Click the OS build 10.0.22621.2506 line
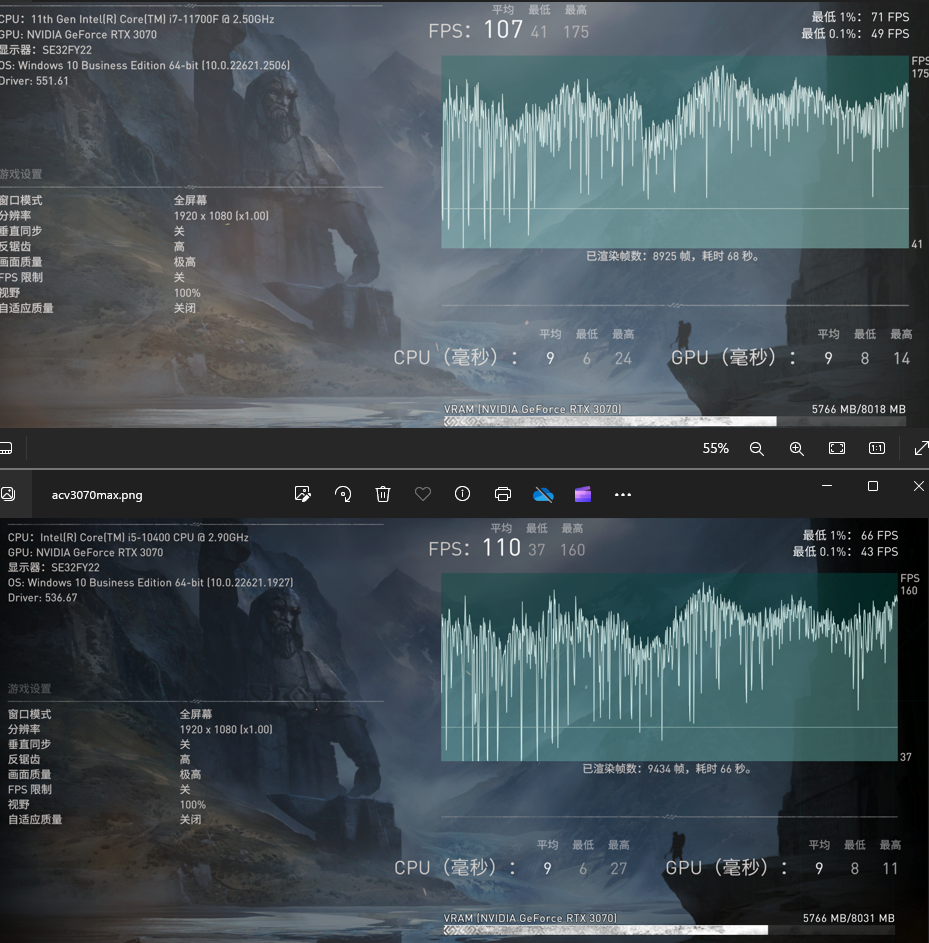The image size is (929, 943). pos(145,66)
